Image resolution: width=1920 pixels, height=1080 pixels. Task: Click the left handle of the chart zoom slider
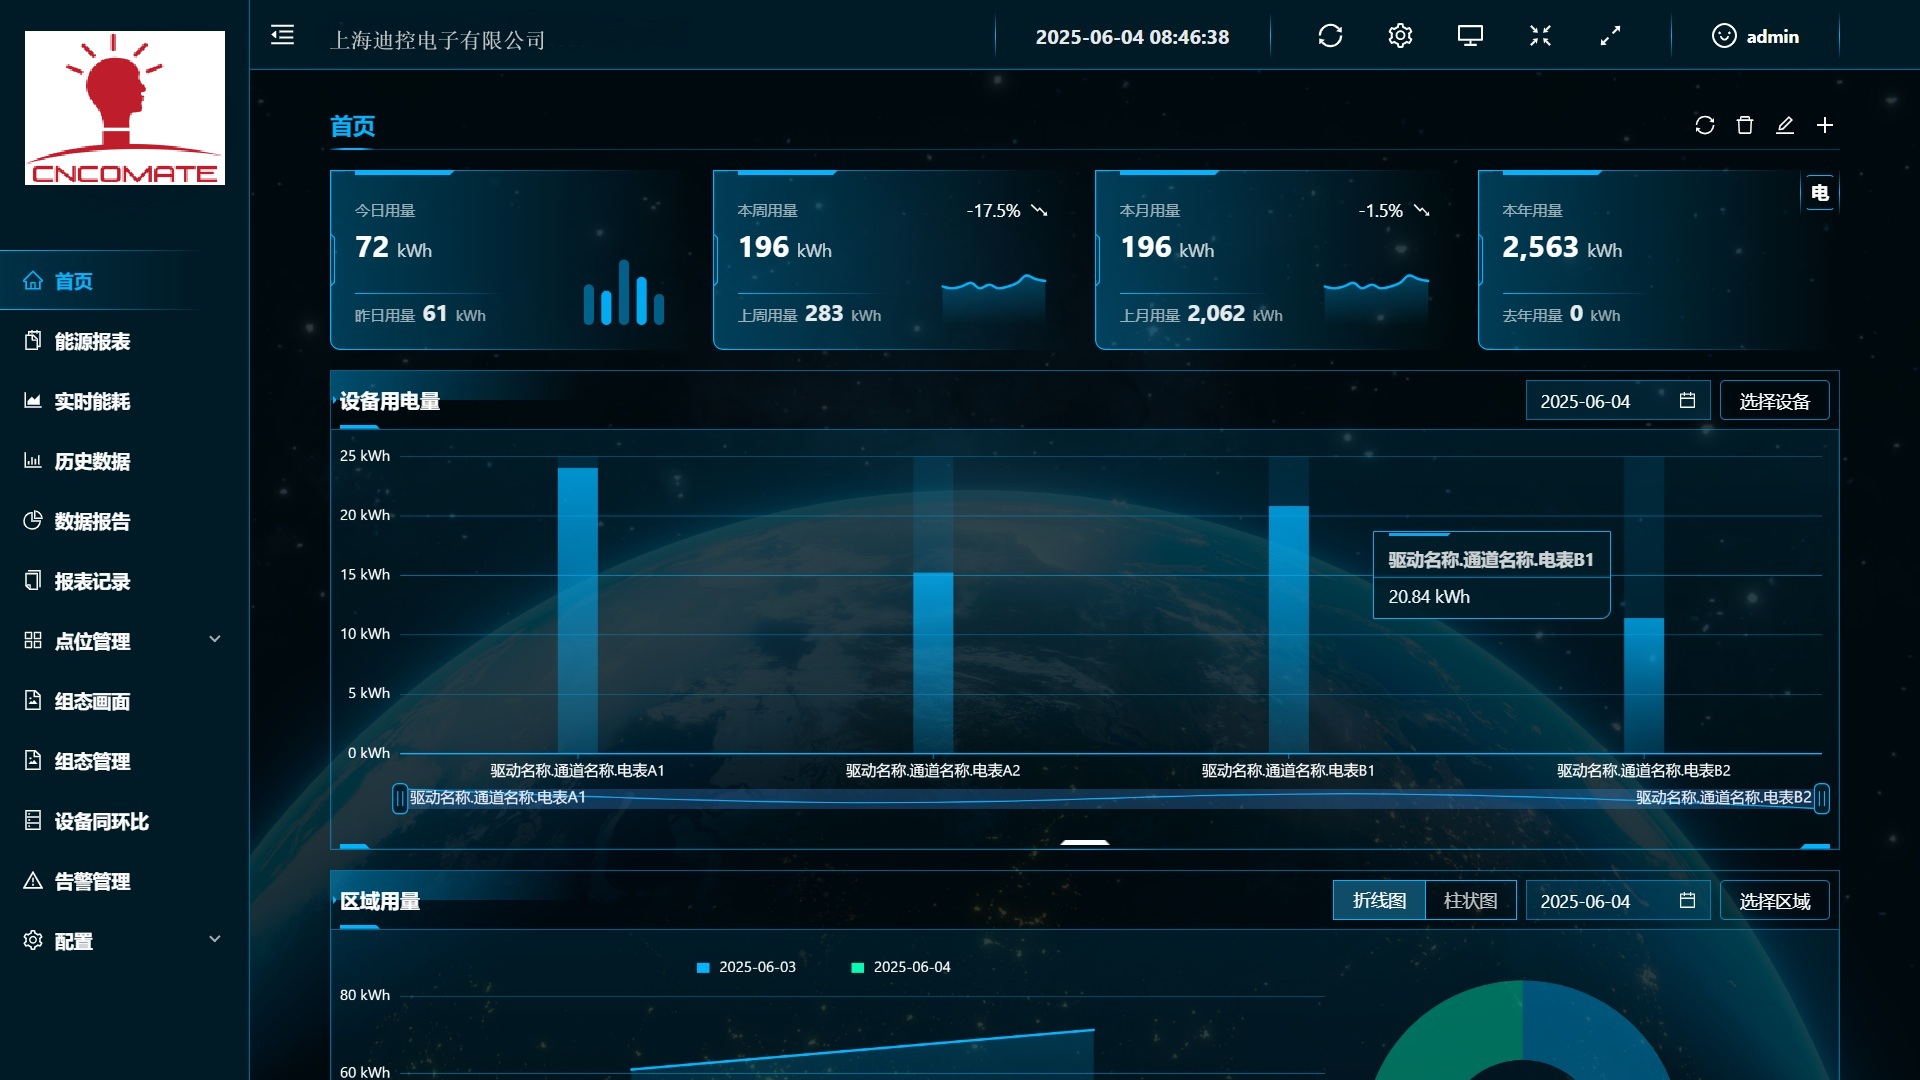[x=400, y=798]
